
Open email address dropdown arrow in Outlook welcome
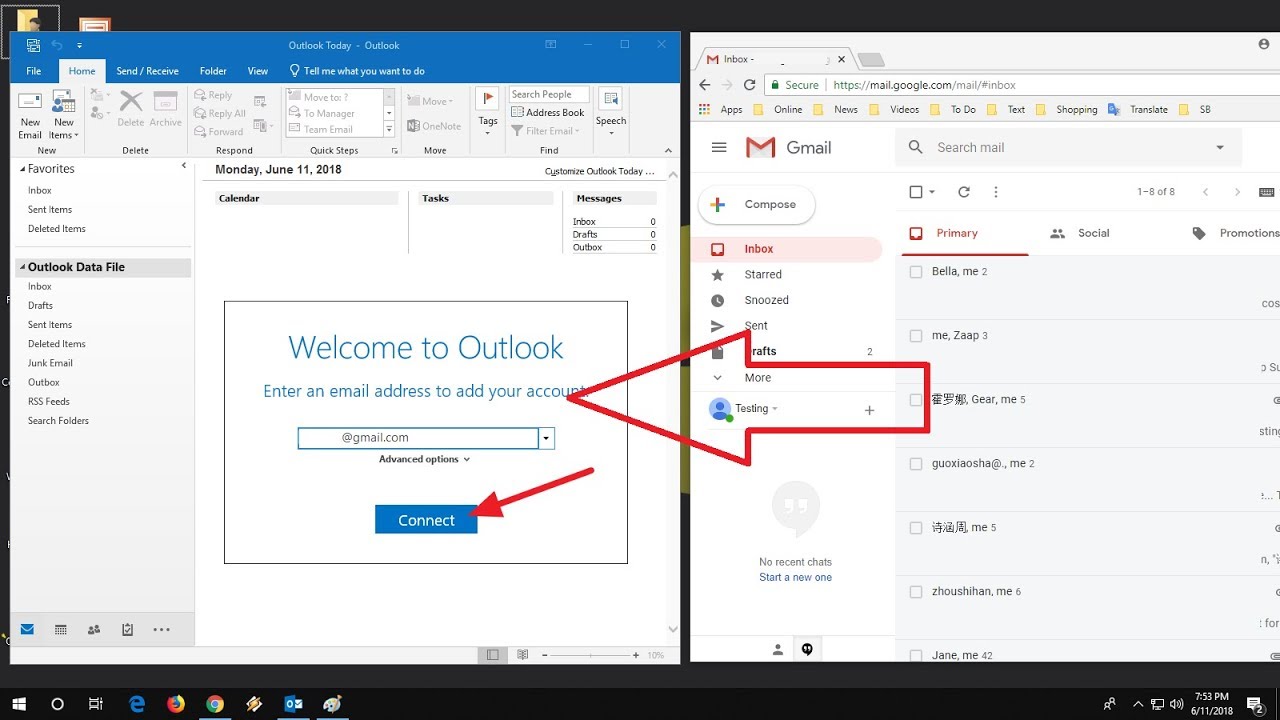[x=546, y=438]
